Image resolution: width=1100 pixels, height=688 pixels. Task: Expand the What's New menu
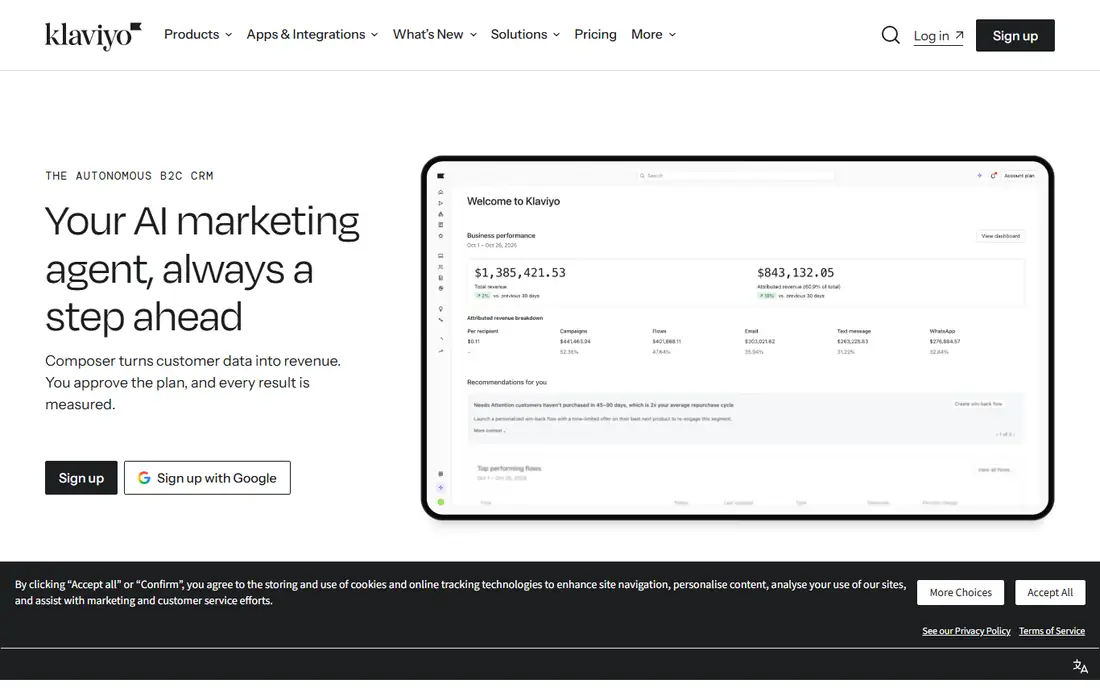click(435, 34)
